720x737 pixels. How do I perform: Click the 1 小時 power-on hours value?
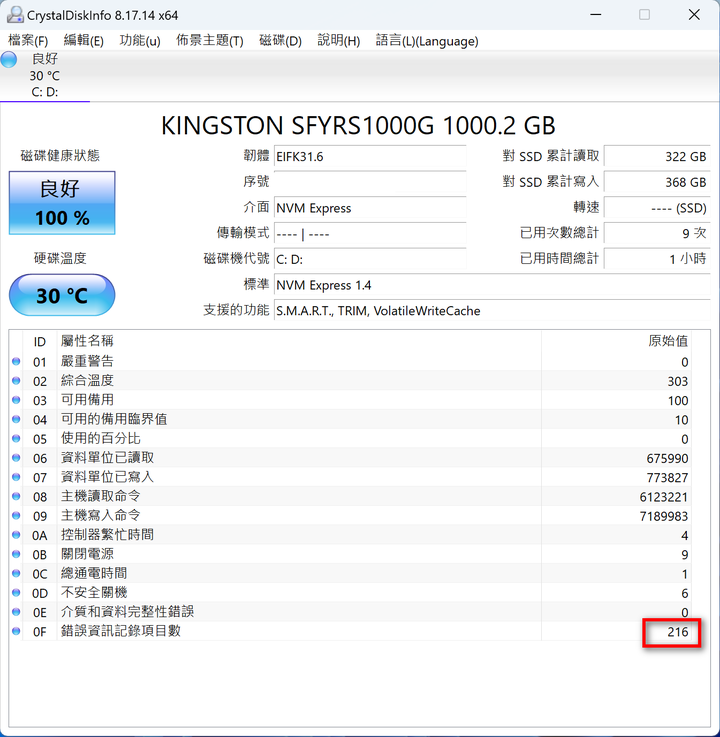657,259
